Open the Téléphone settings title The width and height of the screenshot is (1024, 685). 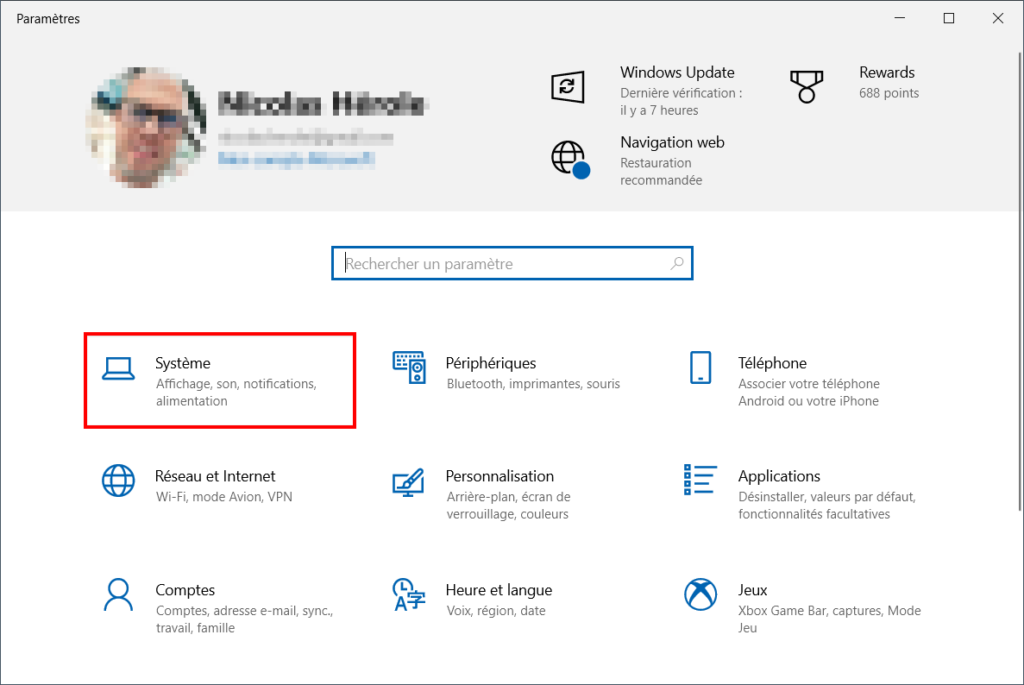pos(772,363)
